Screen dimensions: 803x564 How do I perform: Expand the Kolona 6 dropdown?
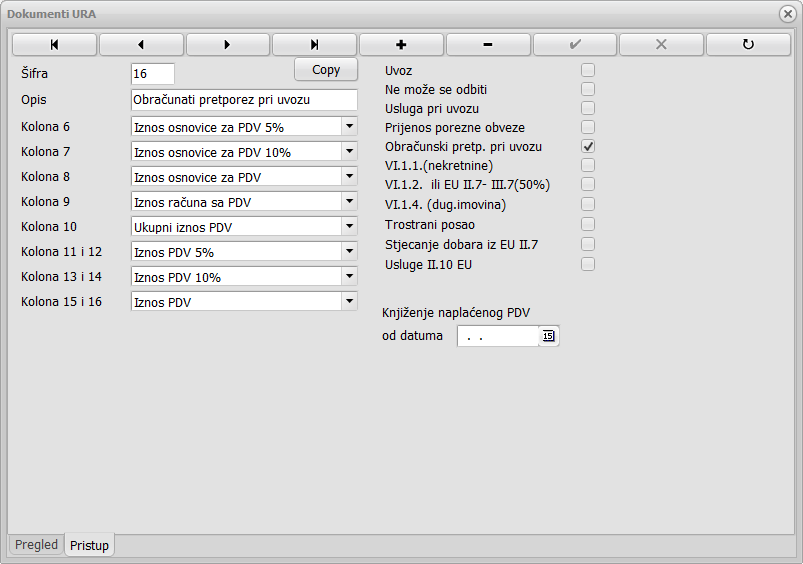(349, 126)
